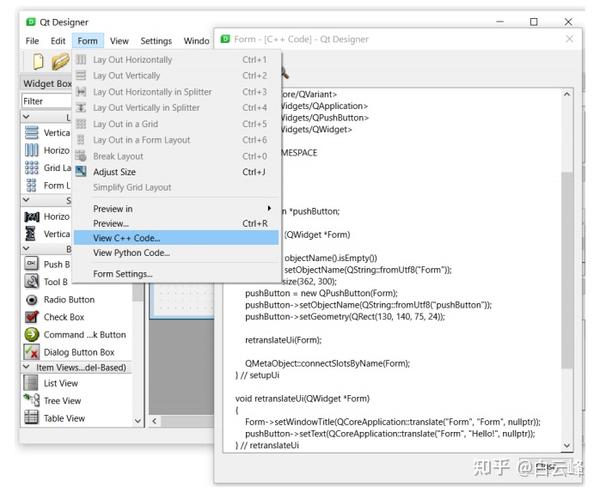The height and width of the screenshot is (493, 600).
Task: Click code window scrollbar up arrow
Action: point(567,94)
